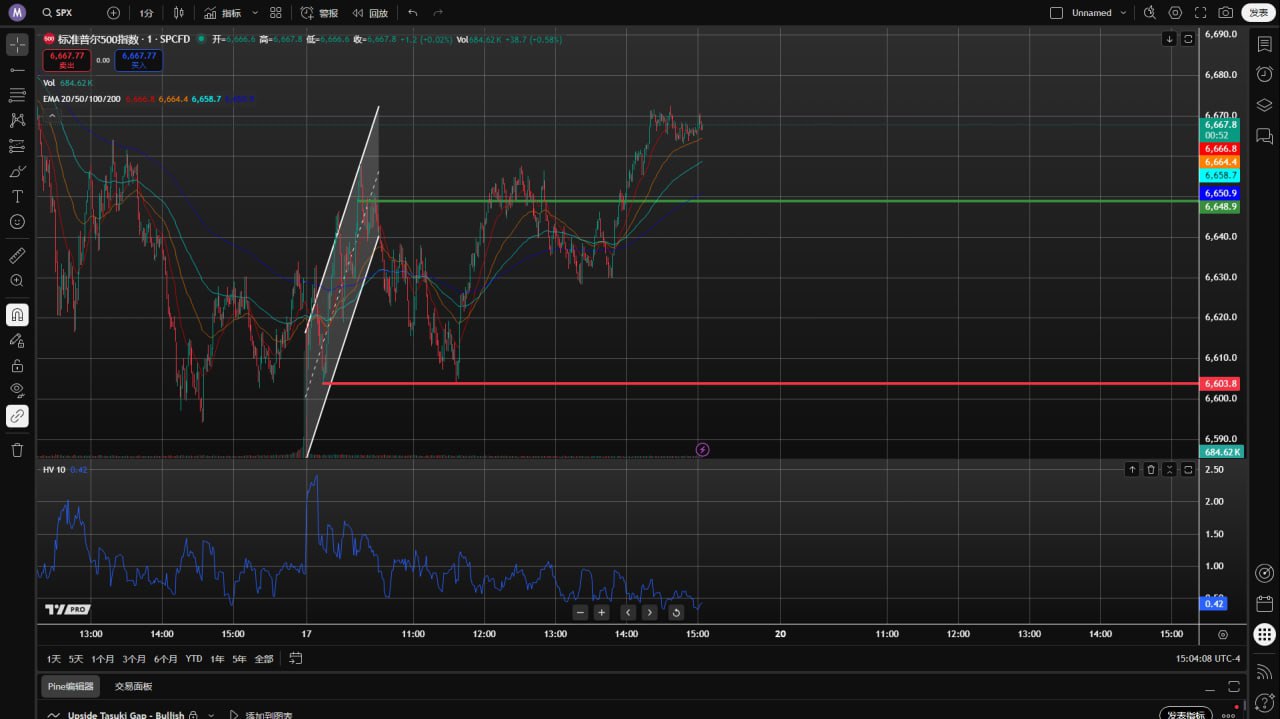The width and height of the screenshot is (1280, 719).
Task: Select the Text drawing tool
Action: click(17, 196)
